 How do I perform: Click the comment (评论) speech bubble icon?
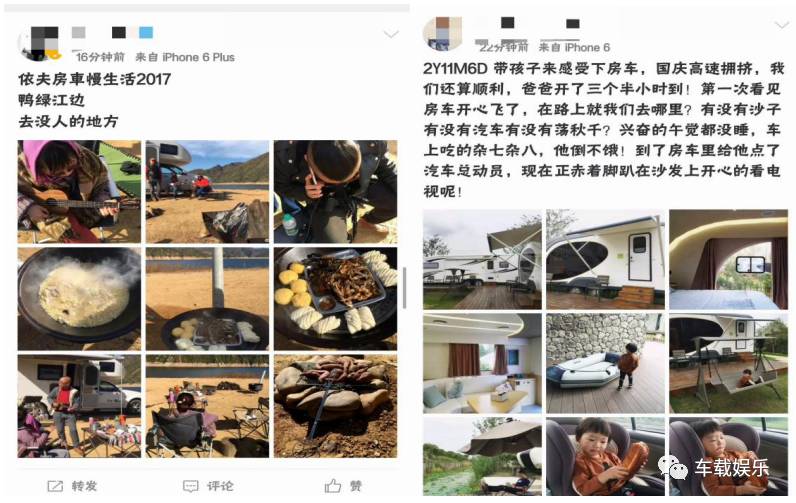[x=190, y=486]
